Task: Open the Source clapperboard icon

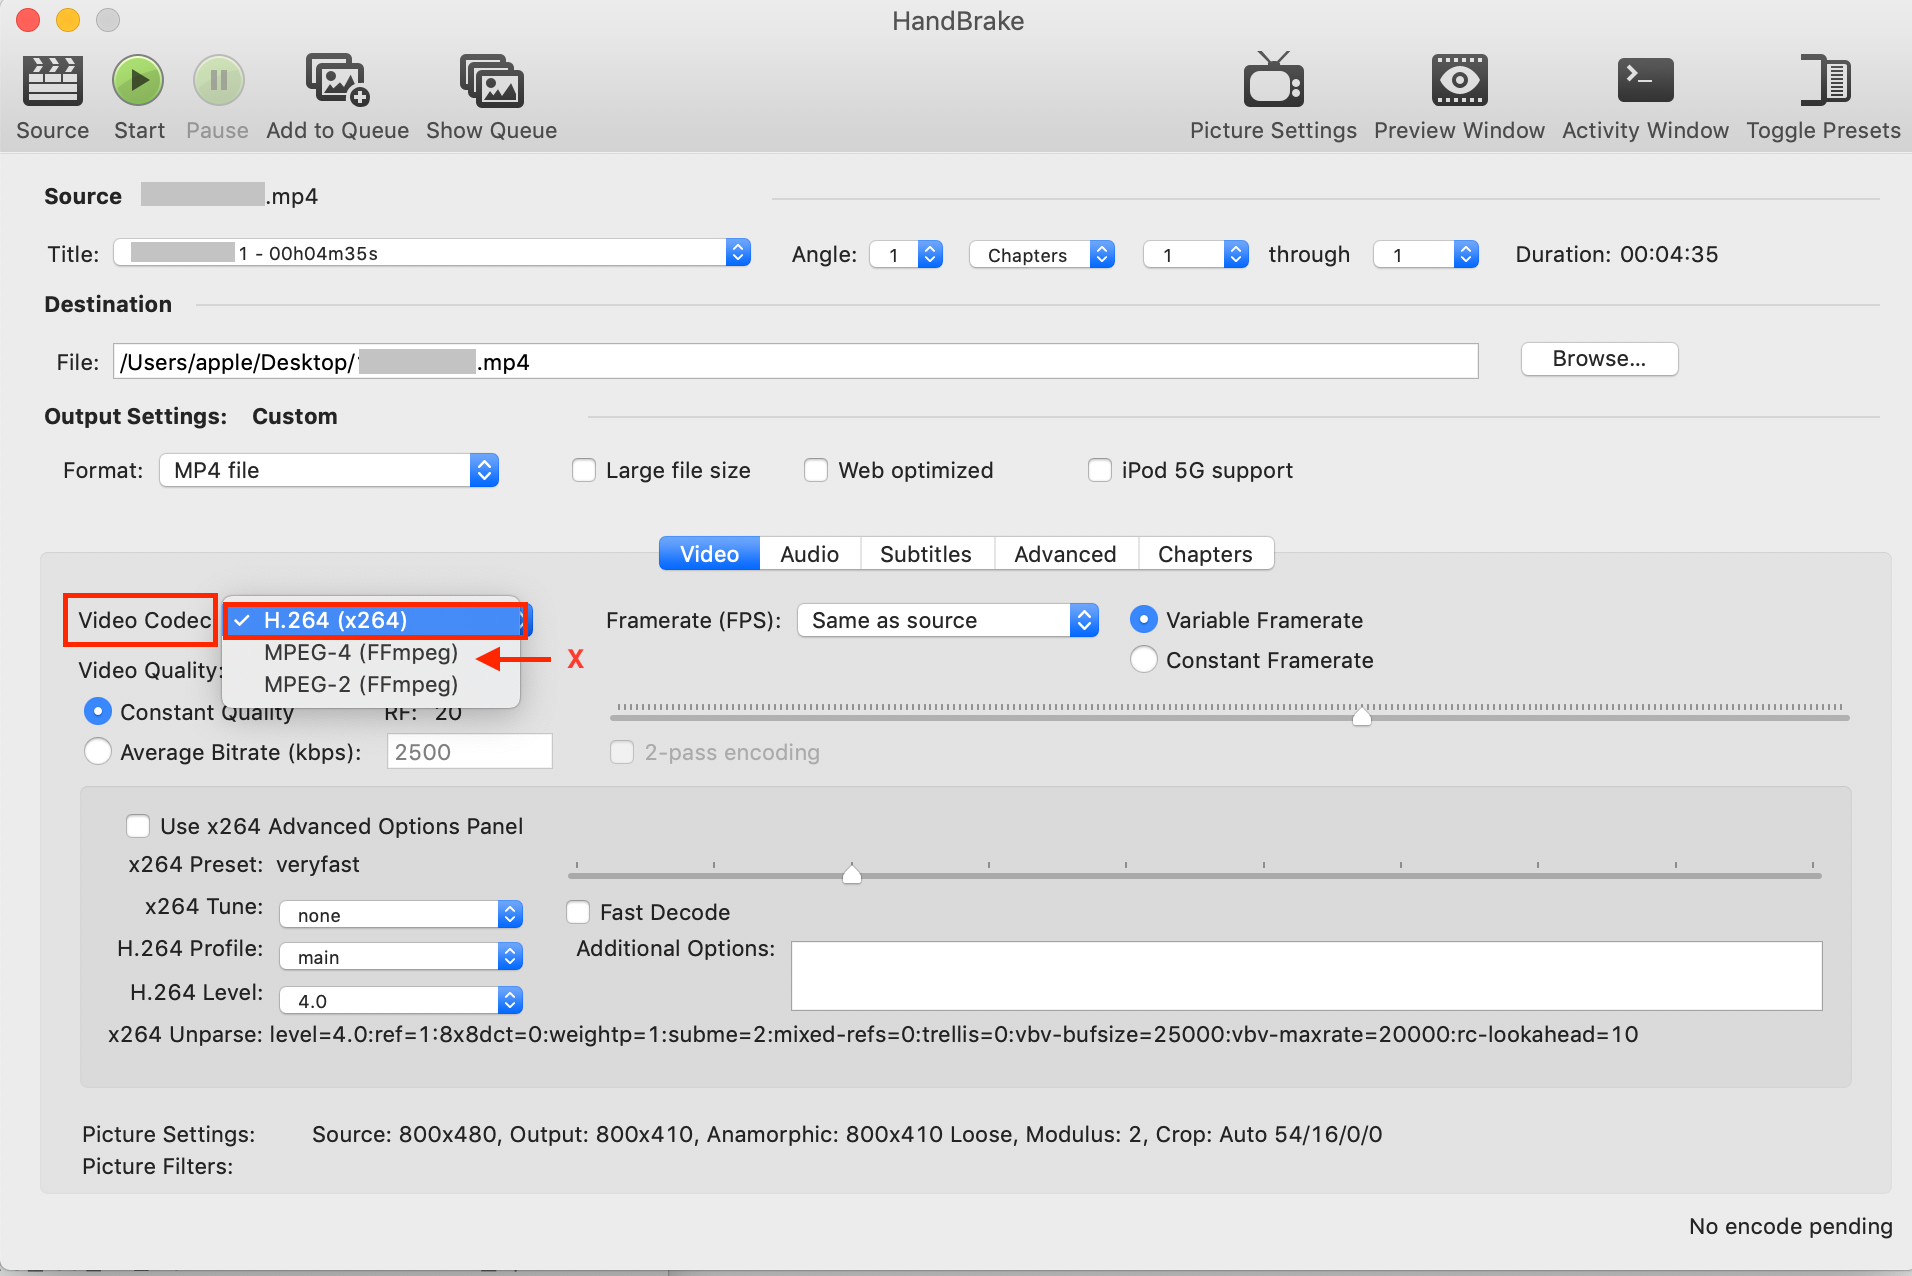Action: [x=53, y=81]
